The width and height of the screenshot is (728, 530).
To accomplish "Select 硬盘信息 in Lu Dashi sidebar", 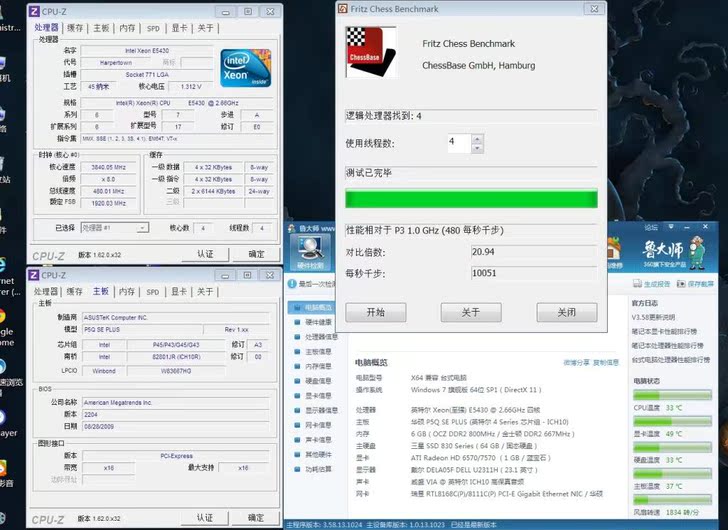I will pos(313,381).
